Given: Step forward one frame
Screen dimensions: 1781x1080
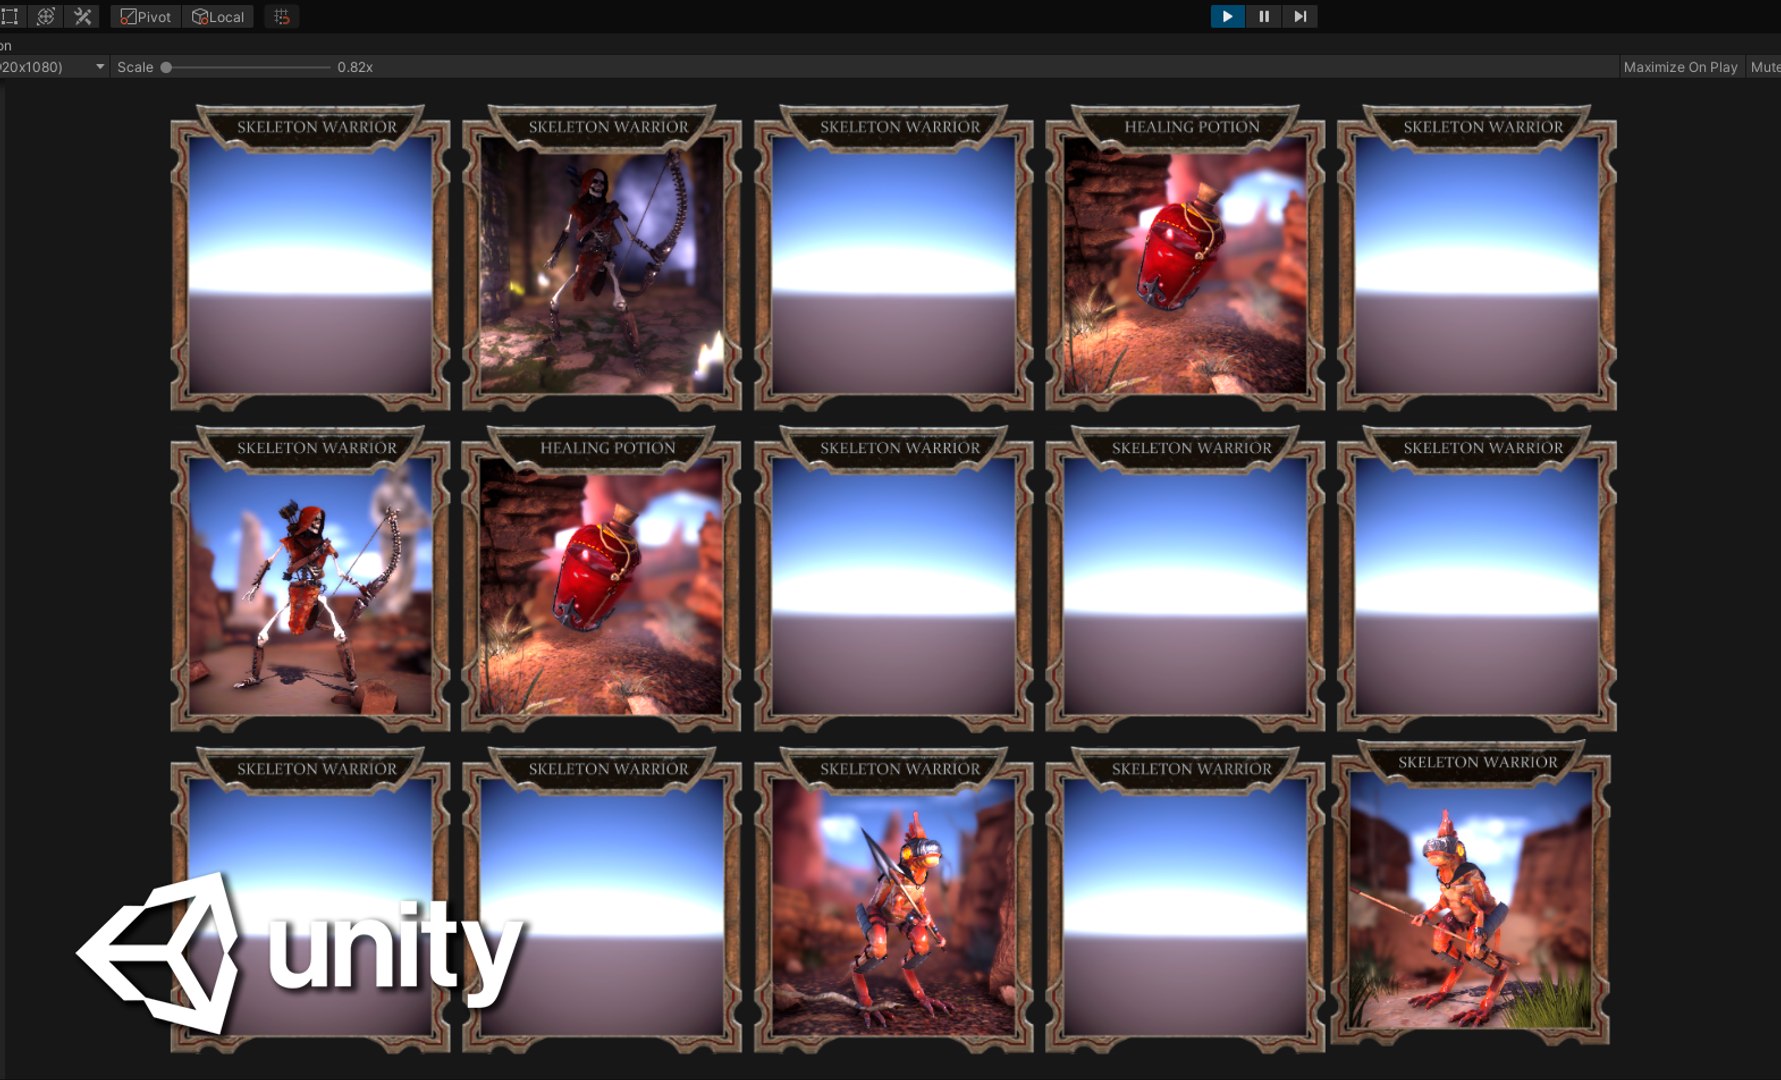Looking at the screenshot, I should 1300,16.
